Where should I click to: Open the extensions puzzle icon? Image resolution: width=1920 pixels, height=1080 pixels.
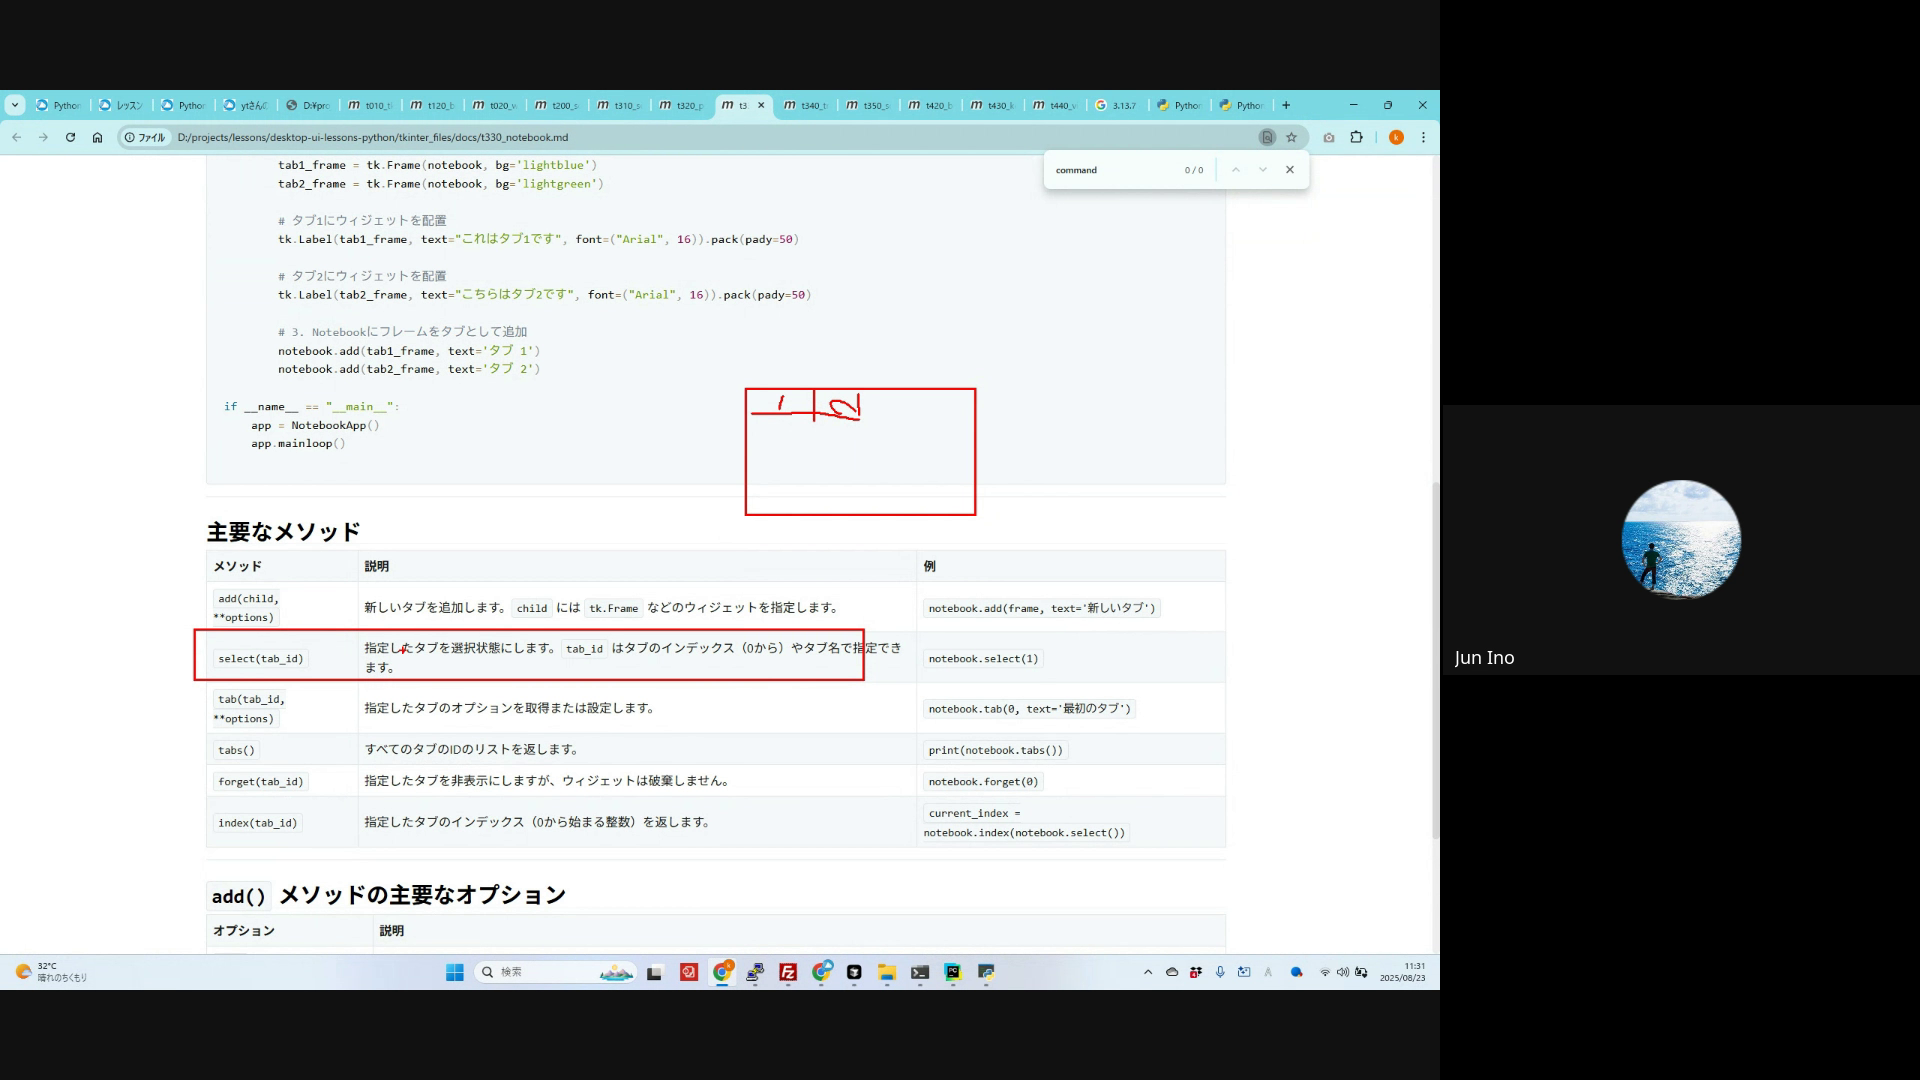point(1356,138)
